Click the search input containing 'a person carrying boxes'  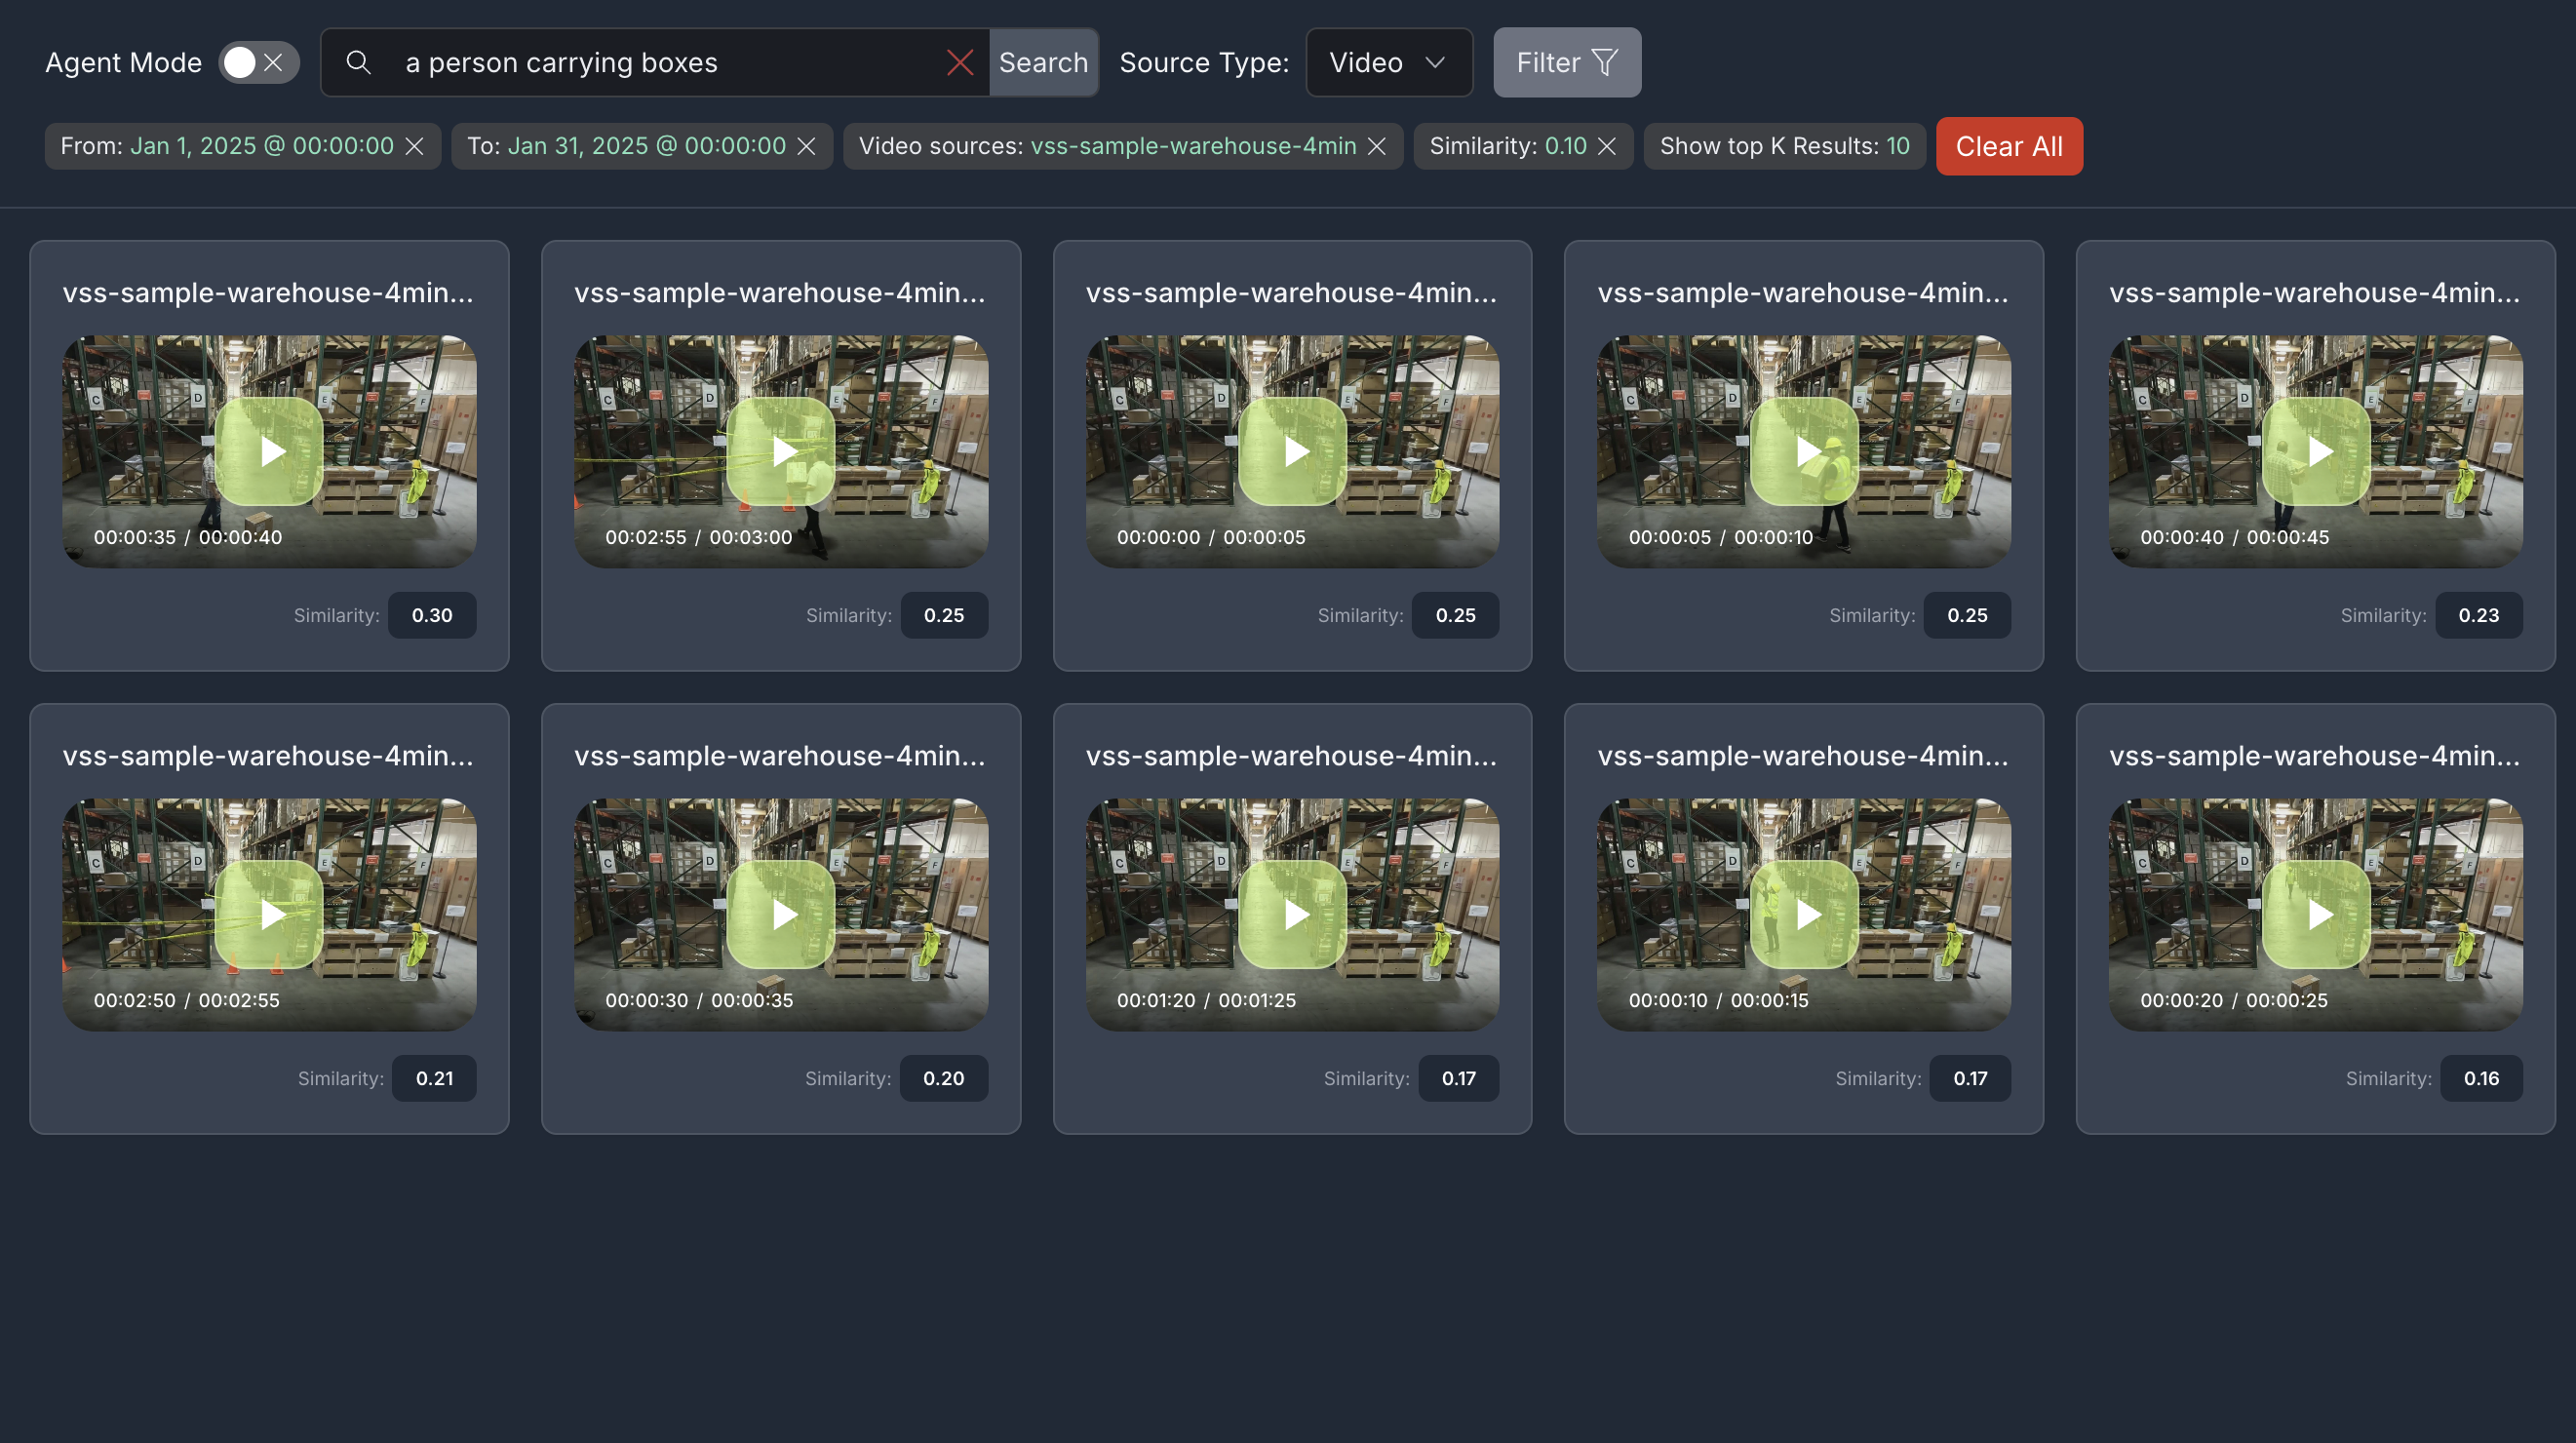tap(660, 62)
